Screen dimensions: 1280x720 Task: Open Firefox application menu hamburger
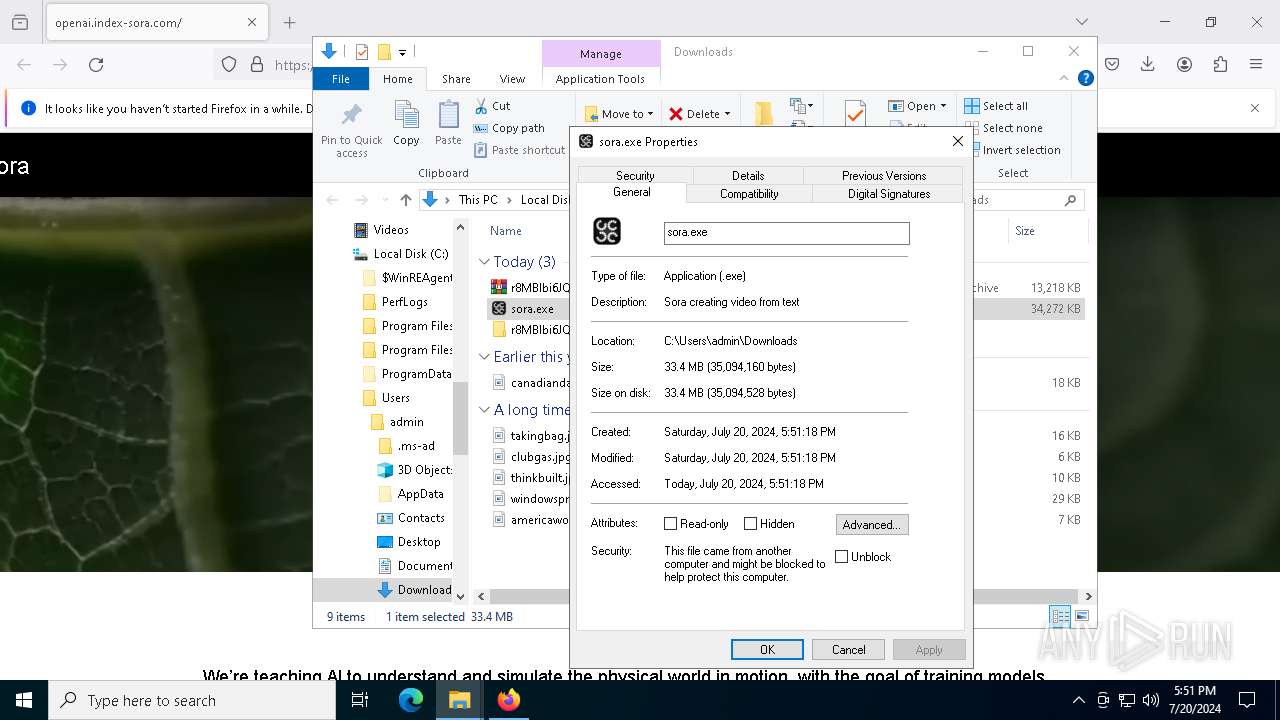coord(1256,65)
